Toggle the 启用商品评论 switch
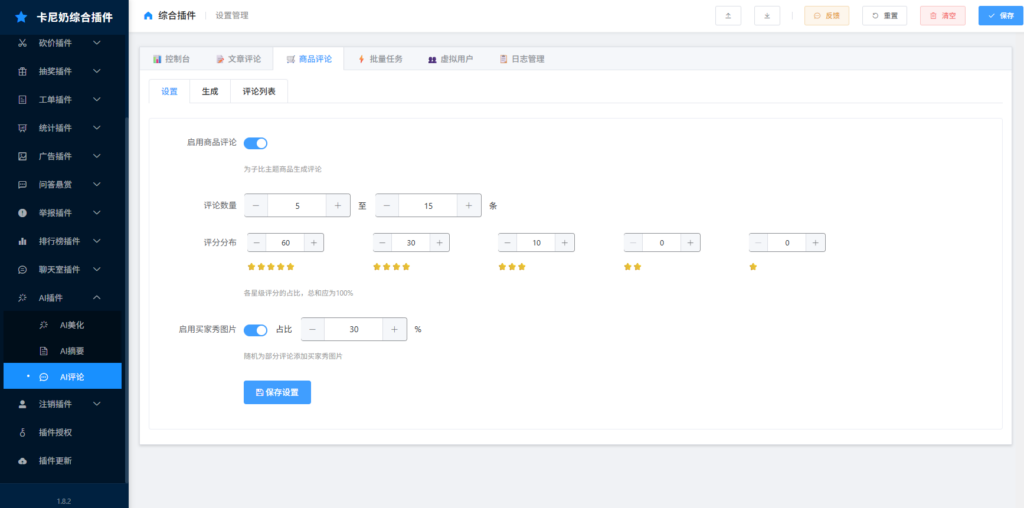 255,143
